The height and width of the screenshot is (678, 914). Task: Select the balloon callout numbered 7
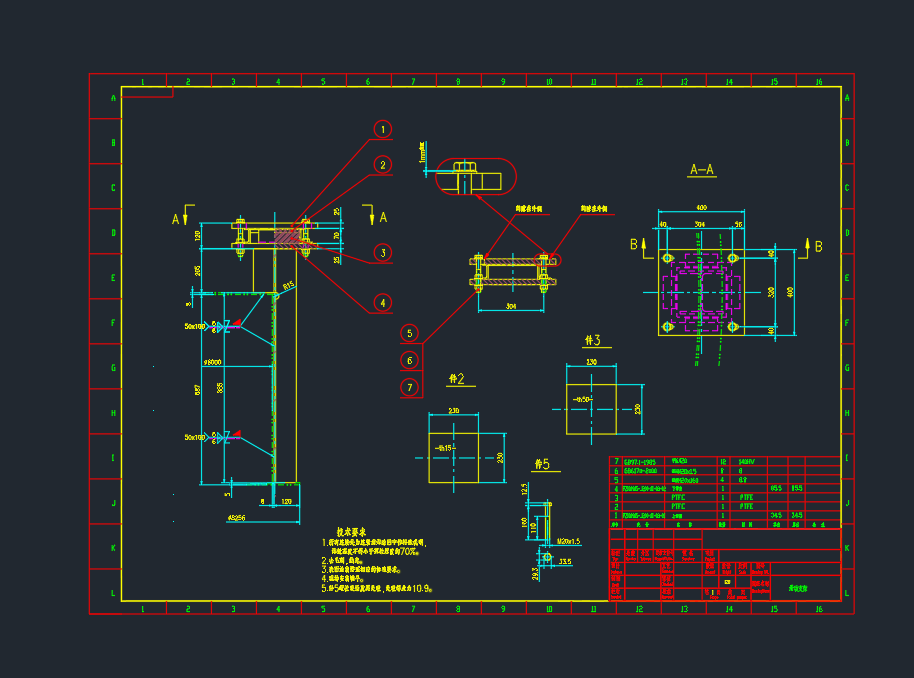[410, 387]
